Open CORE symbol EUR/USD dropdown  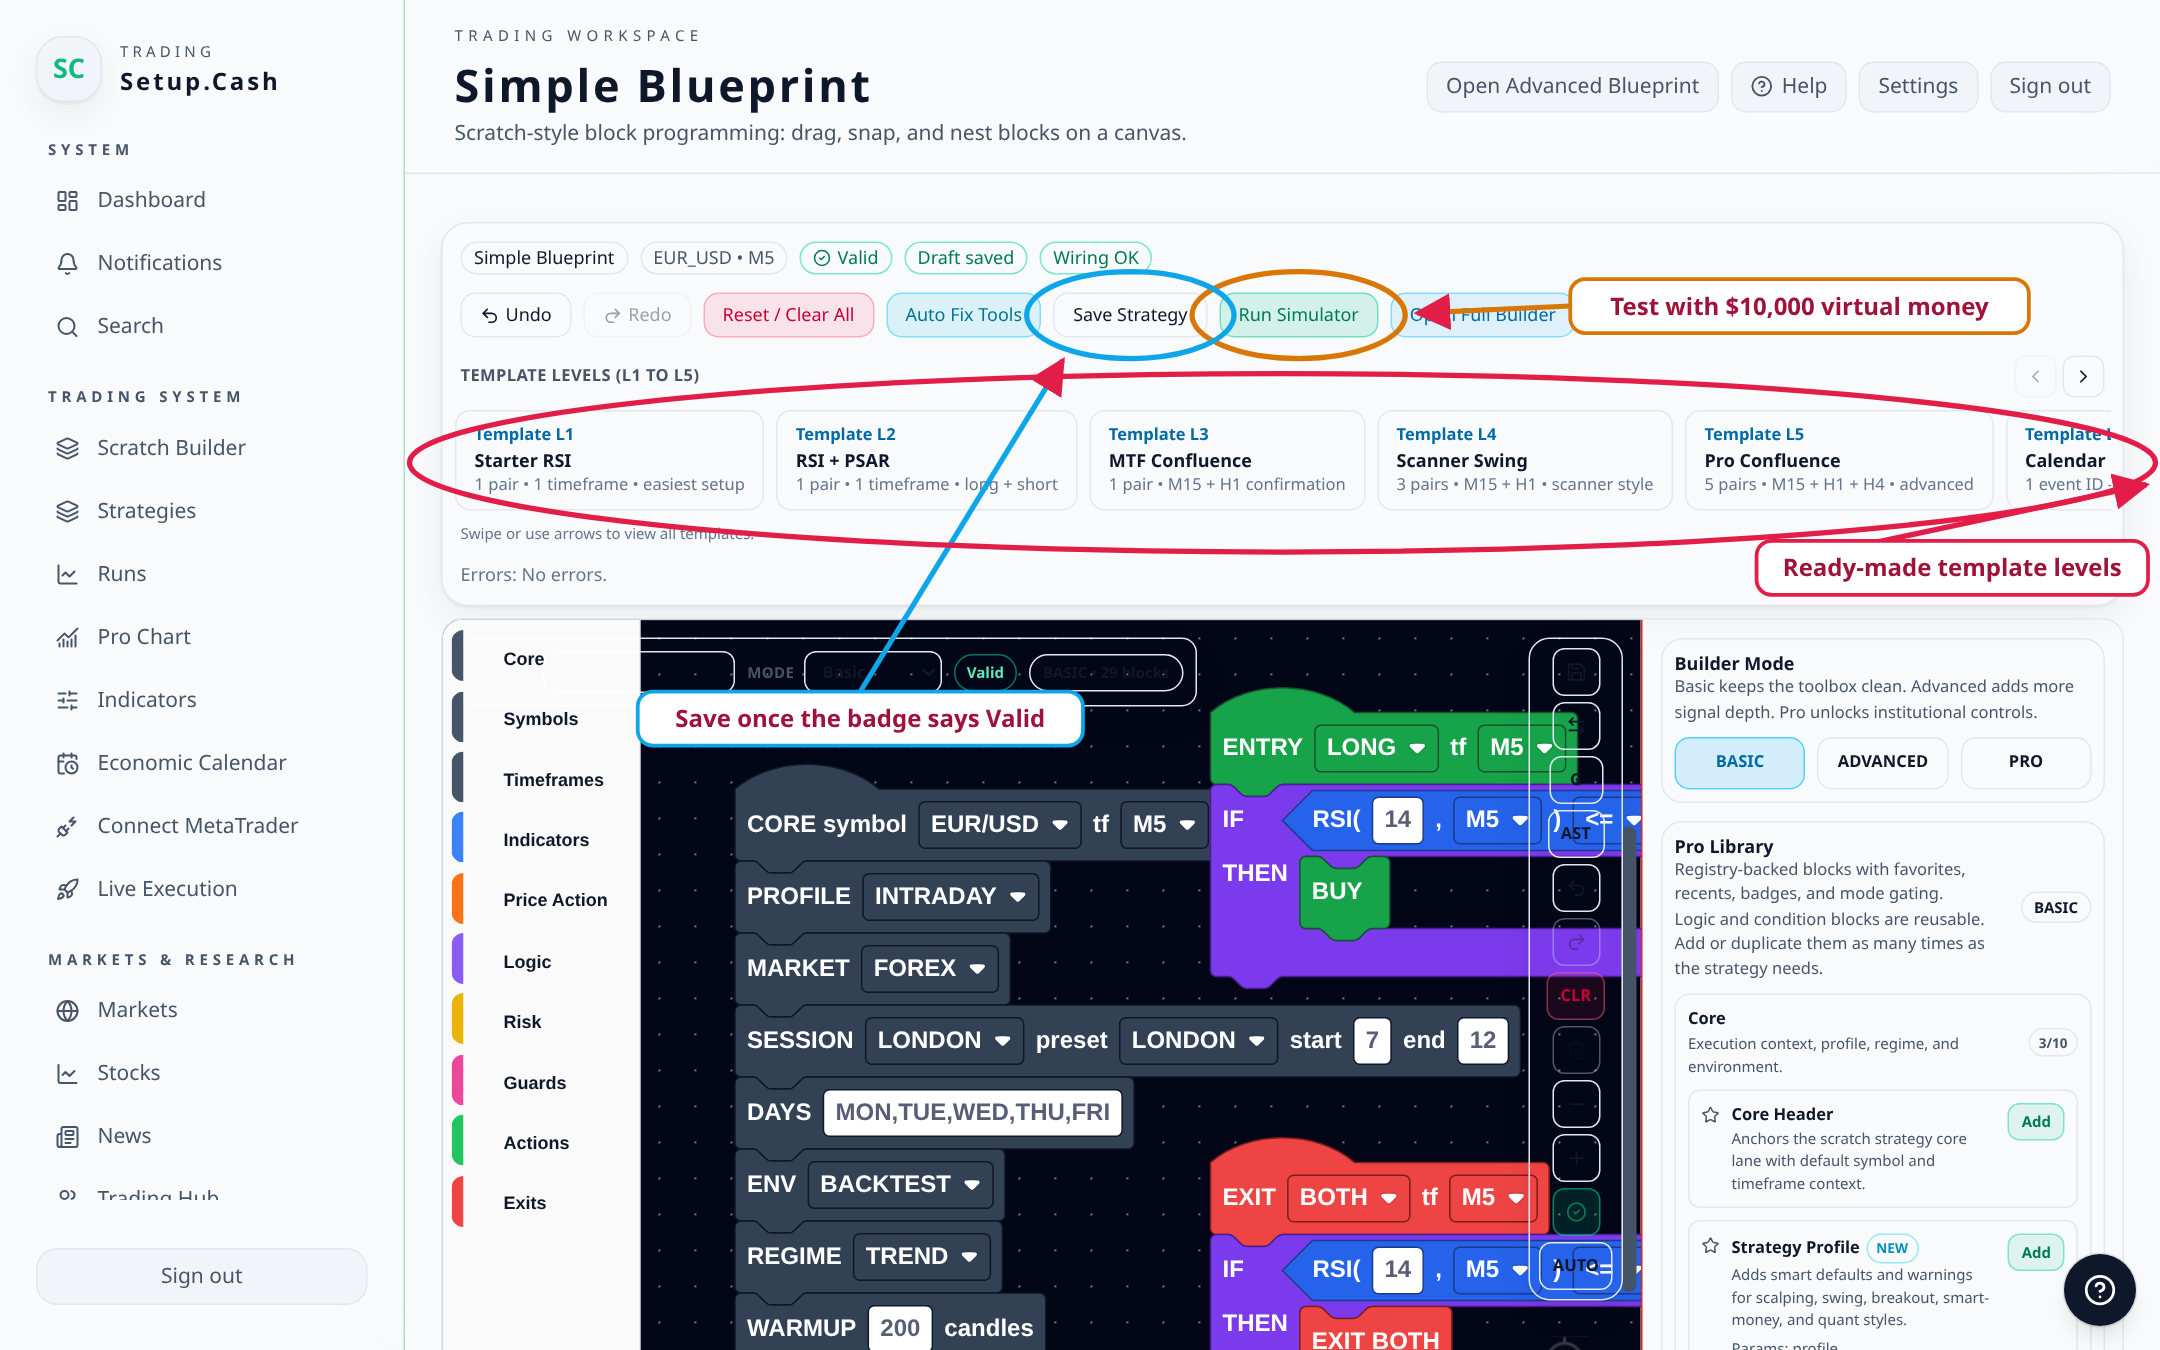tap(999, 825)
